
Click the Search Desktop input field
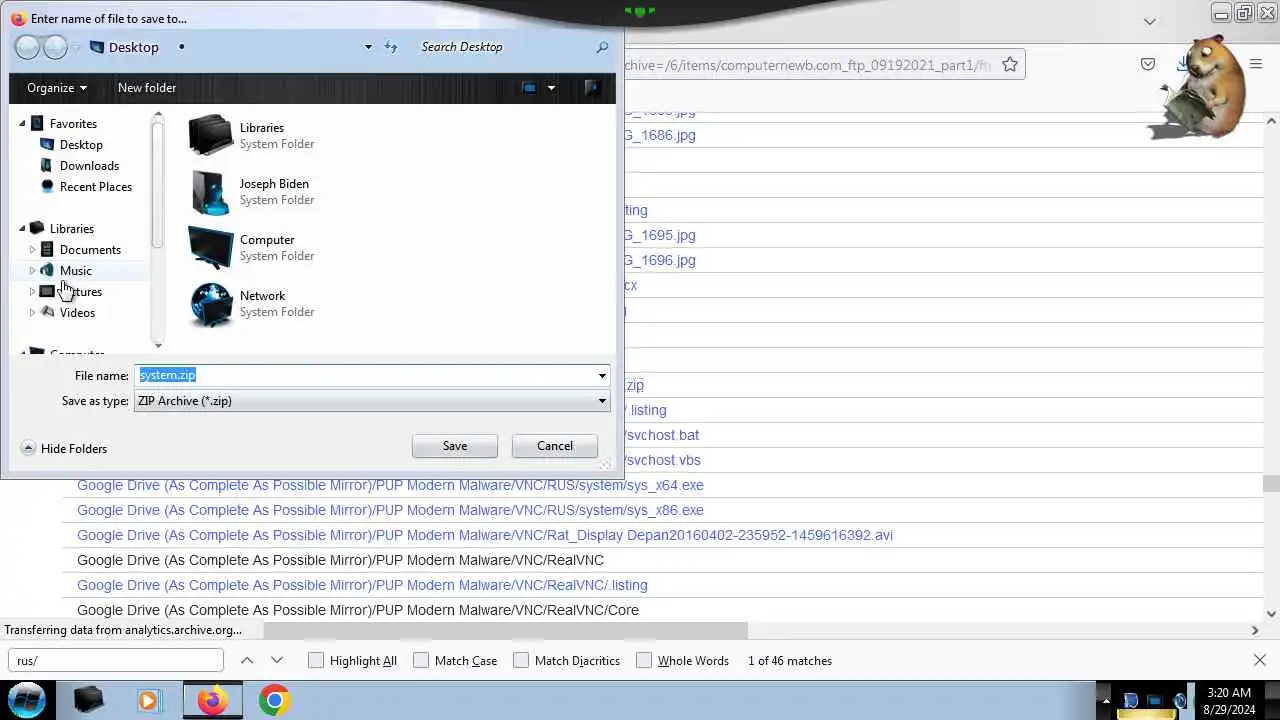tap(505, 47)
